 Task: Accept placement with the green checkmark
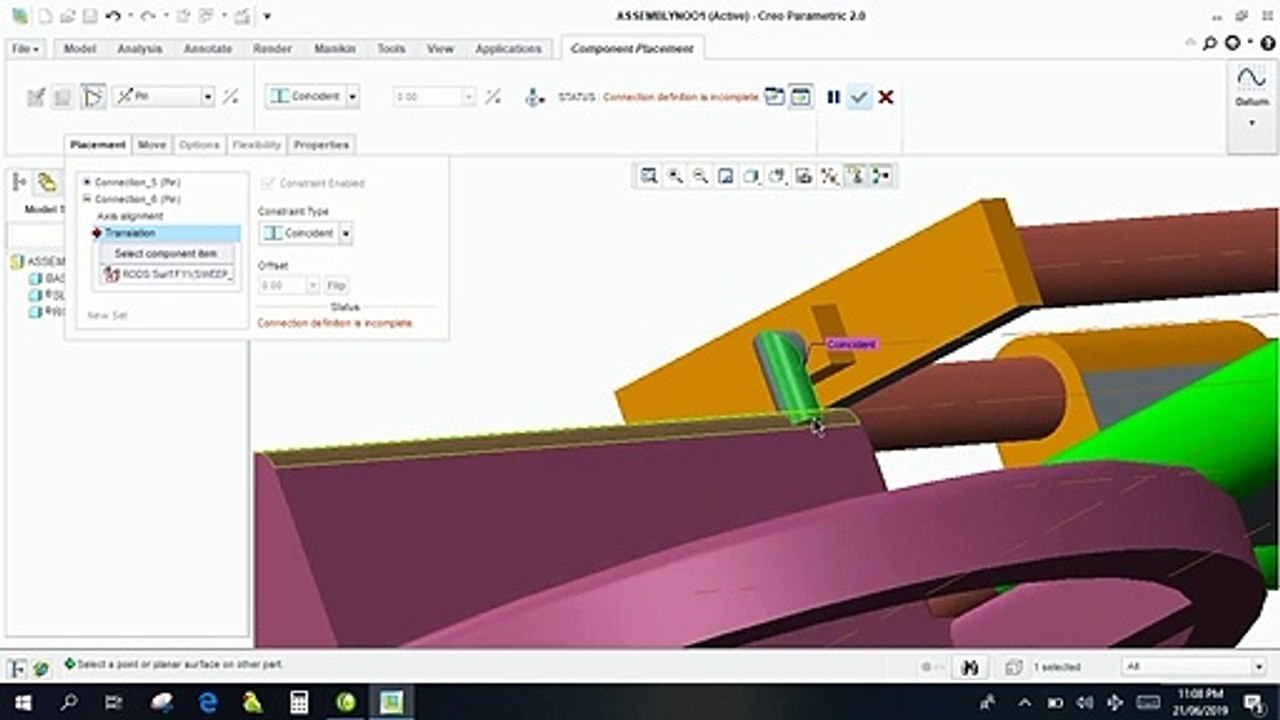coord(859,97)
